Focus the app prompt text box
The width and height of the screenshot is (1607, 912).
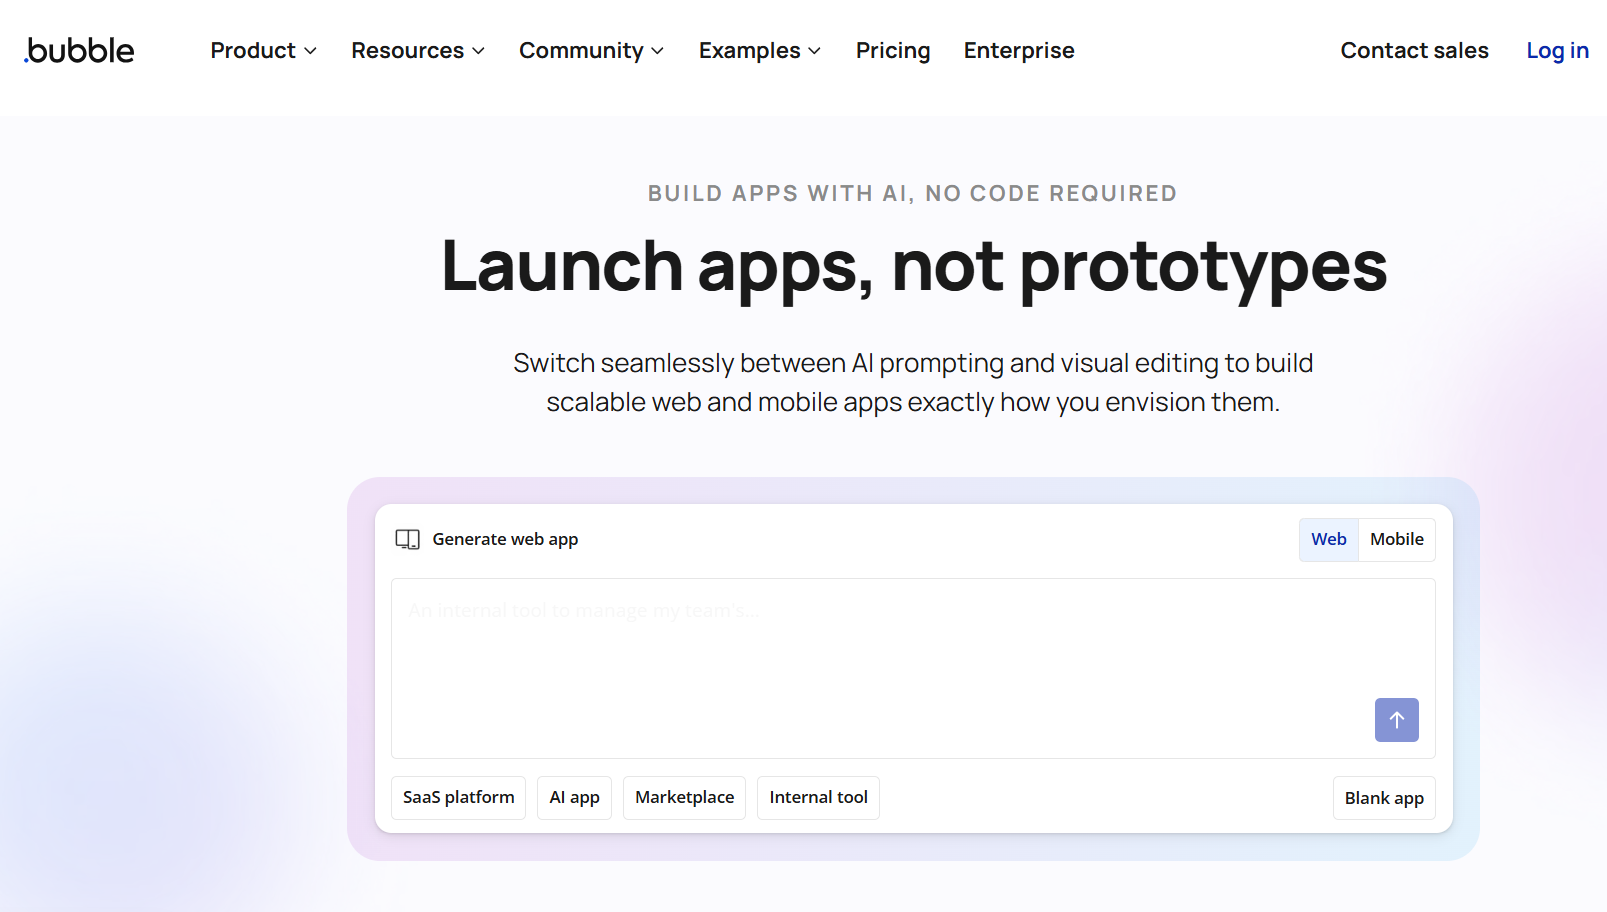click(x=913, y=668)
